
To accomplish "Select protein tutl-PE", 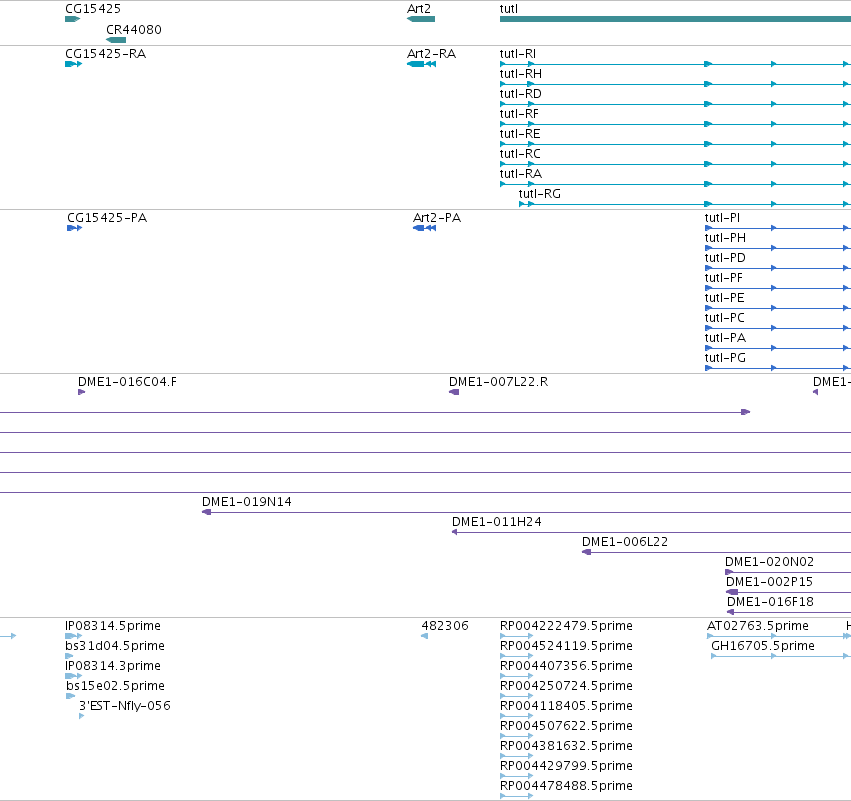I will point(725,298).
